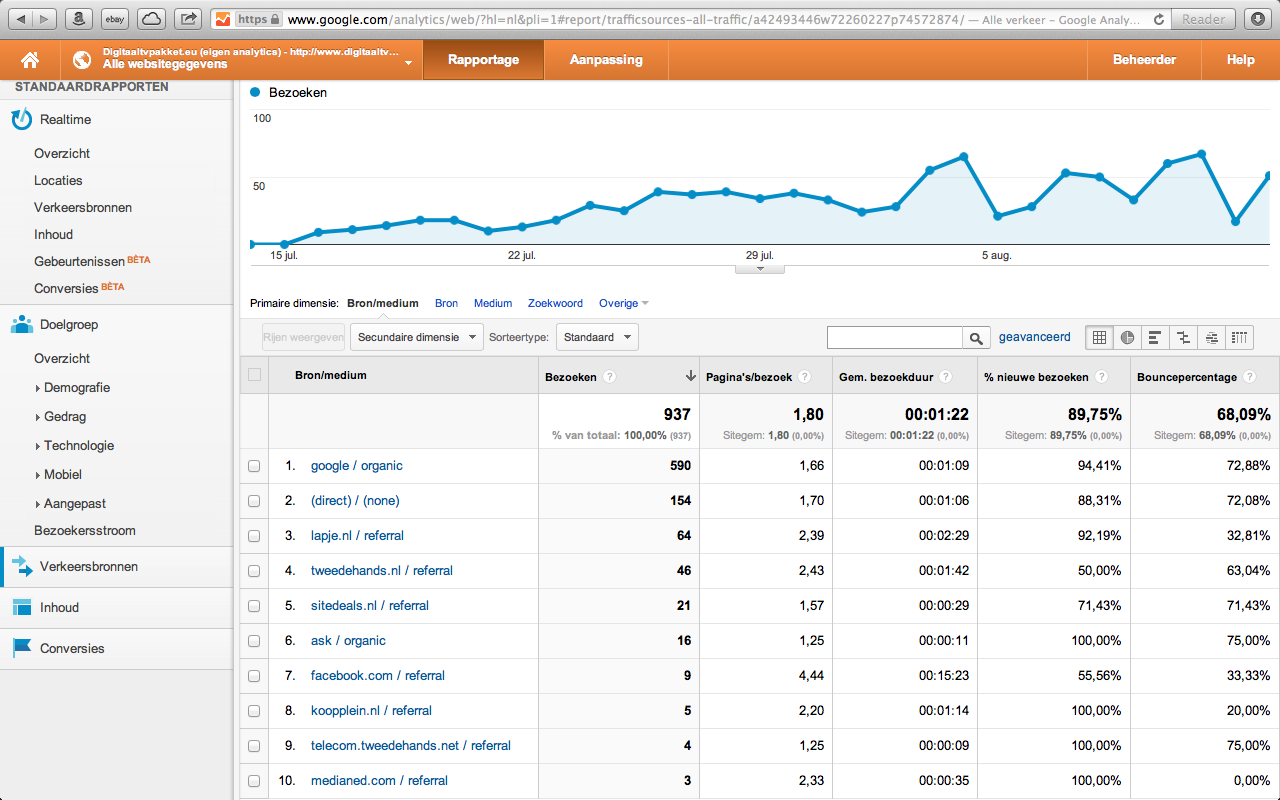The image size is (1280, 800).
Task: Check the ask / organic row checkbox
Action: 254,641
